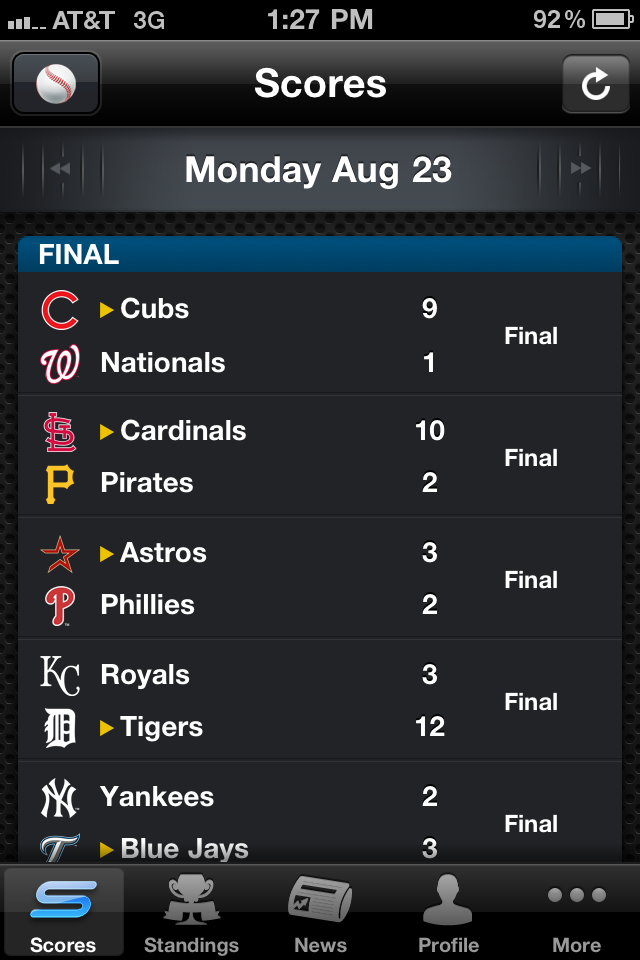Select the Astros star logo
The width and height of the screenshot is (640, 960).
(x=60, y=554)
